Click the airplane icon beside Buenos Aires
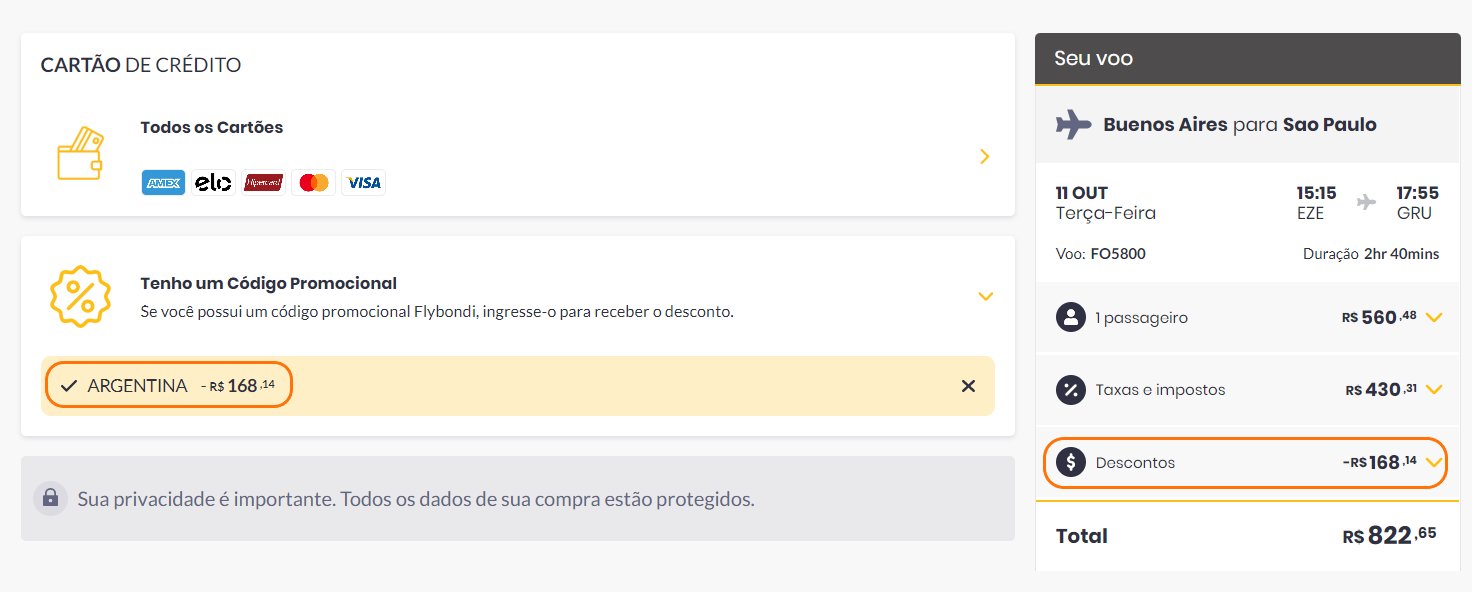The width and height of the screenshot is (1472, 592). [1073, 125]
